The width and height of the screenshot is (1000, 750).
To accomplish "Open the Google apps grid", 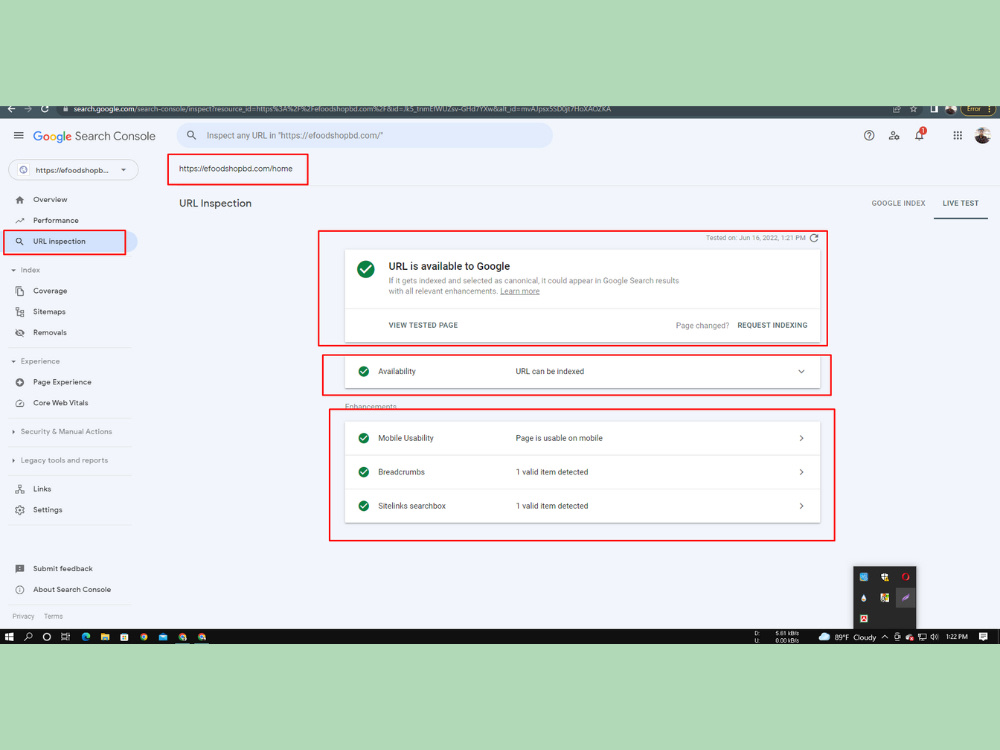I will [957, 135].
